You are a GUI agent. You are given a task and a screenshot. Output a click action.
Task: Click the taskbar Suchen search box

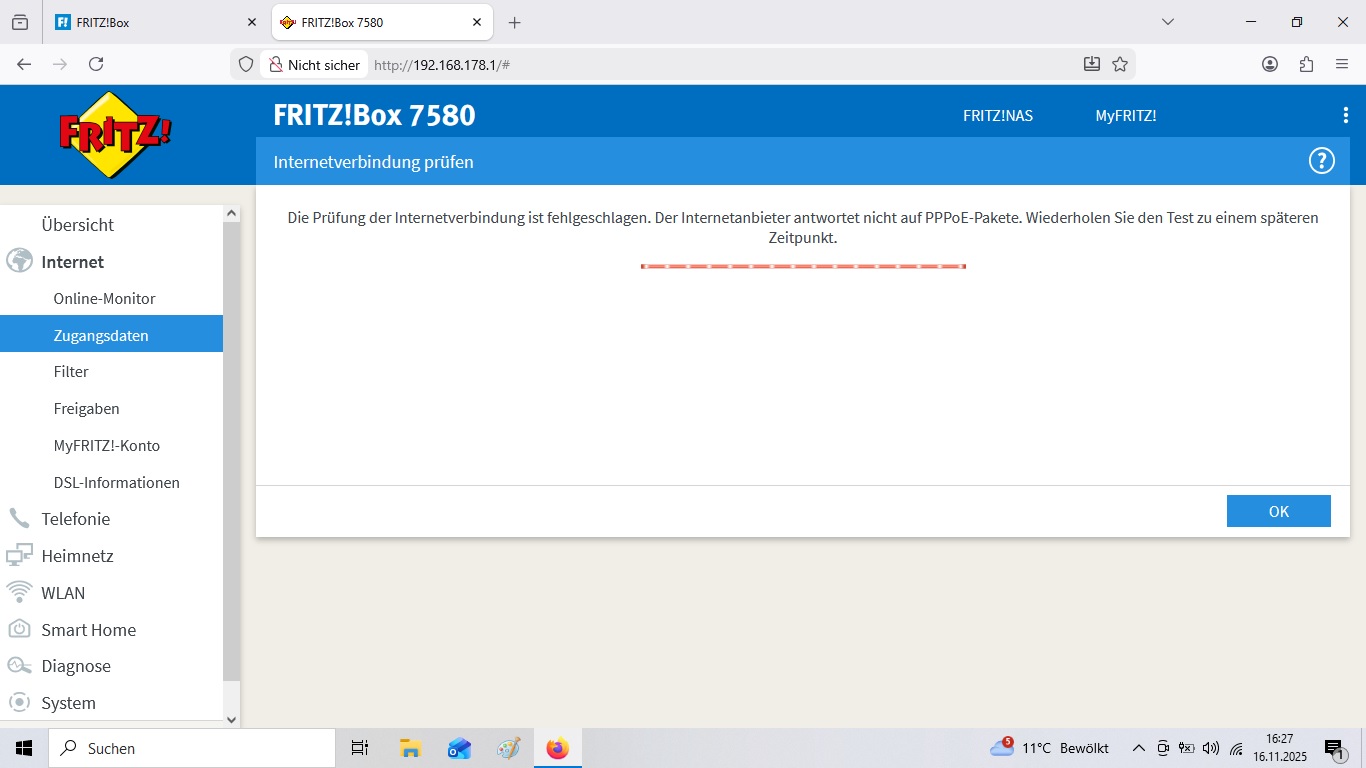191,748
